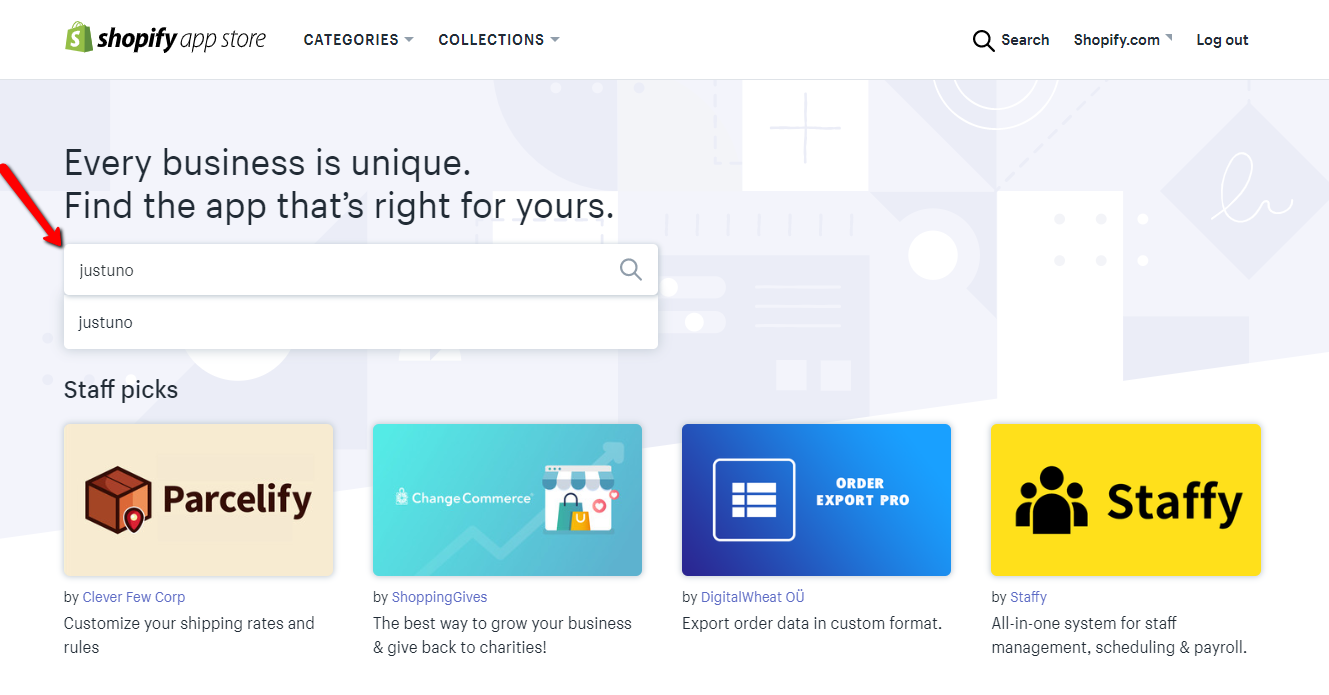Click the Parcelify box icon on its thumbnail

pos(117,498)
